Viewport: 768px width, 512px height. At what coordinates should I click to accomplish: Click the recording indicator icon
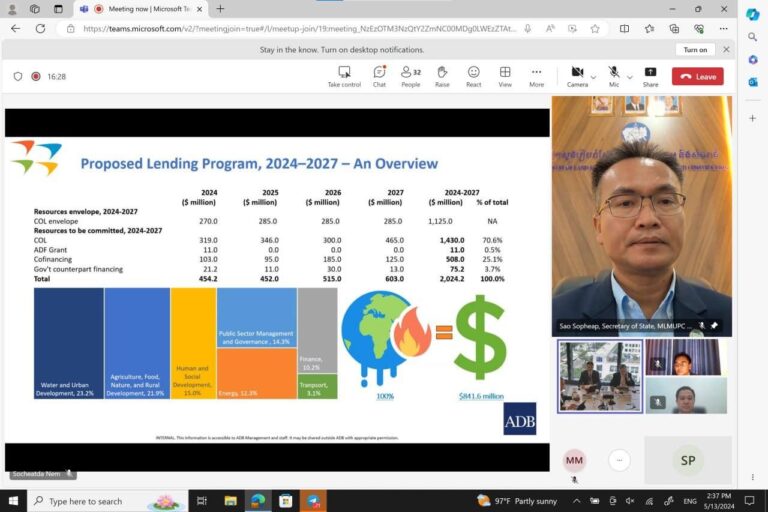coord(36,76)
